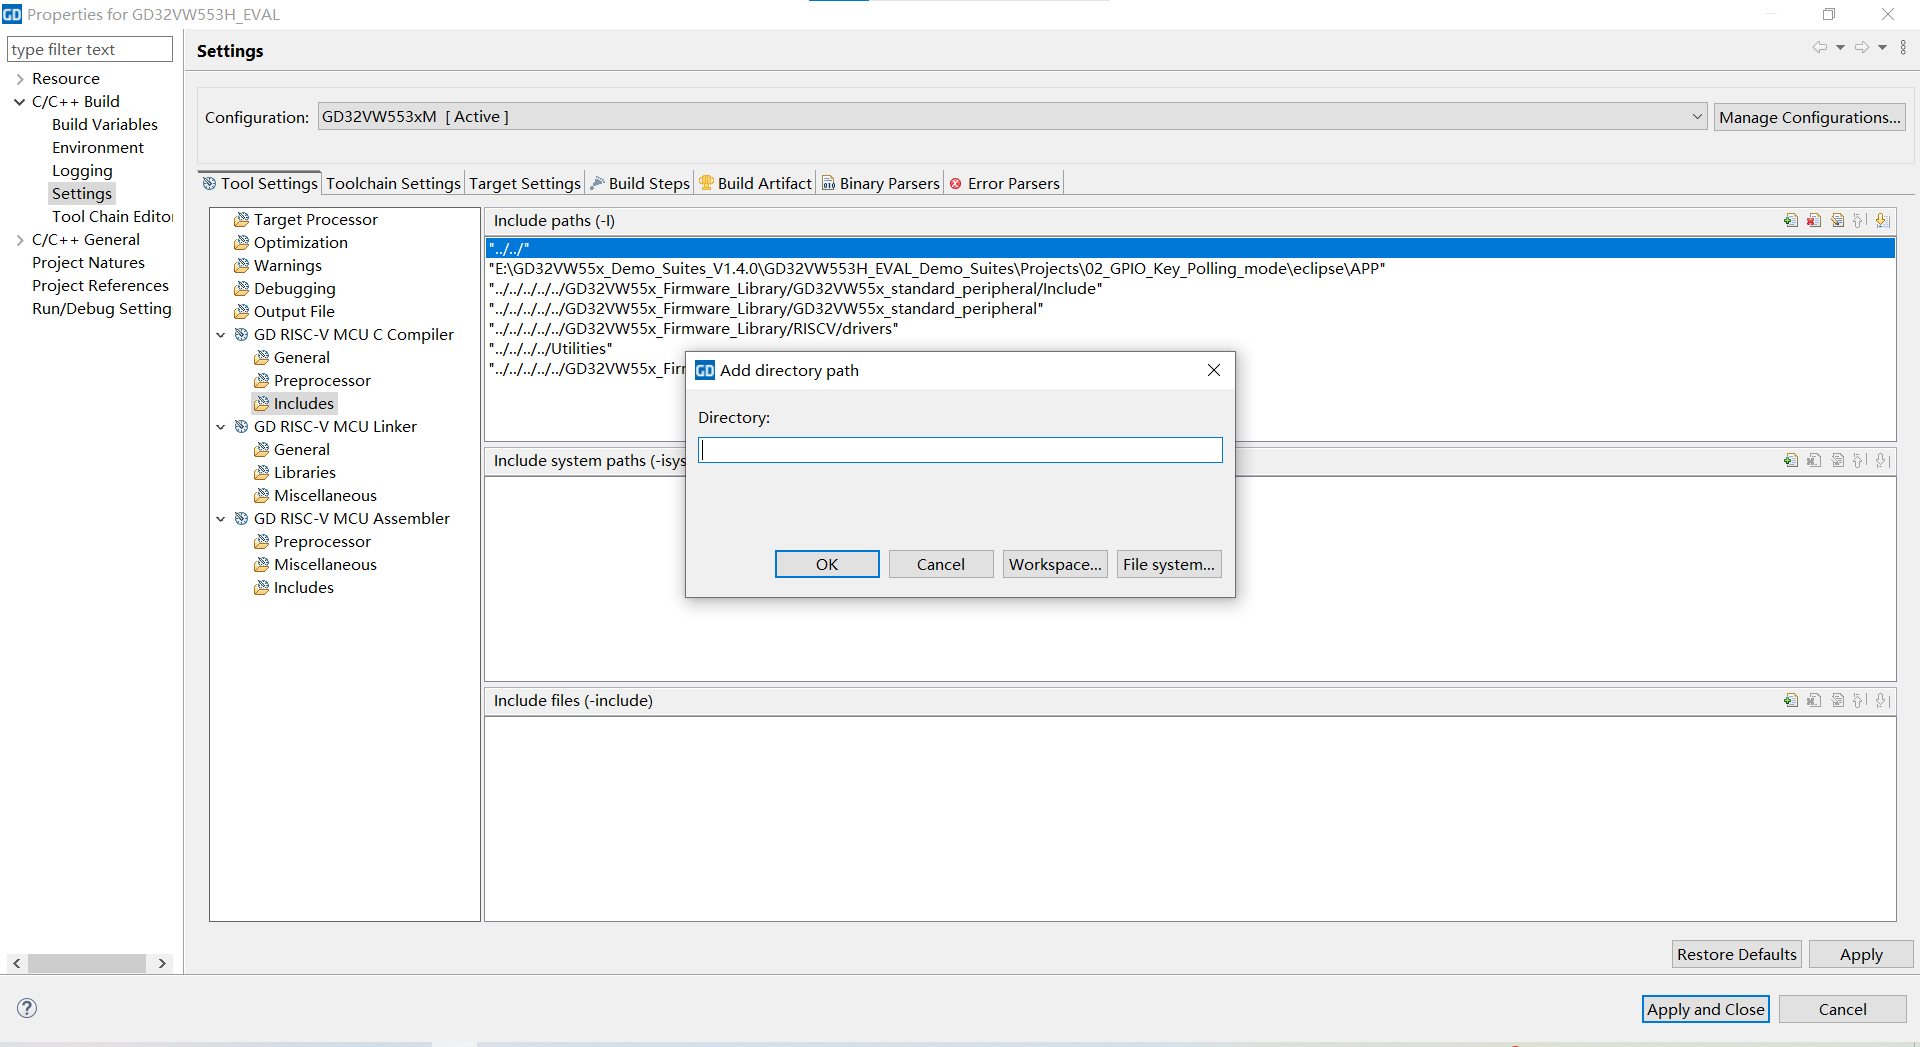Switch to the Build Steps tab
Viewport: 1920px width, 1047px height.
[648, 184]
